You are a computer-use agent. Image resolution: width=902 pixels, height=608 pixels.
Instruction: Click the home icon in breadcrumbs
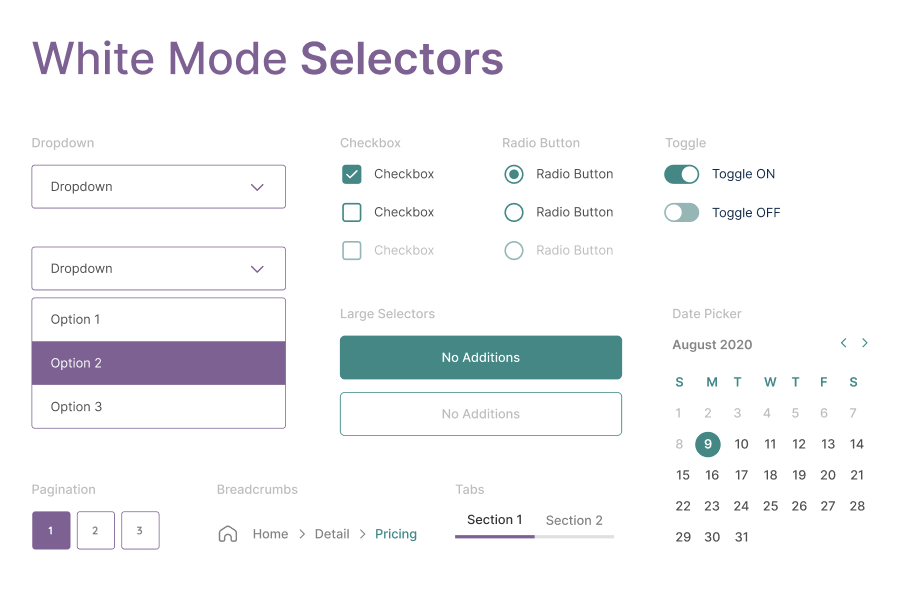coord(228,534)
